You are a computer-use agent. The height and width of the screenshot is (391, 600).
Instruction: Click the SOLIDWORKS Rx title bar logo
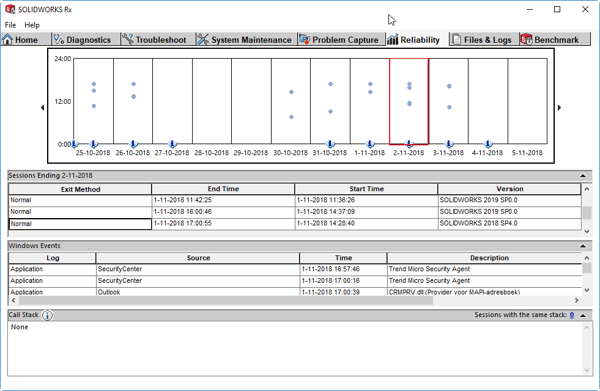pyautogui.click(x=10, y=9)
